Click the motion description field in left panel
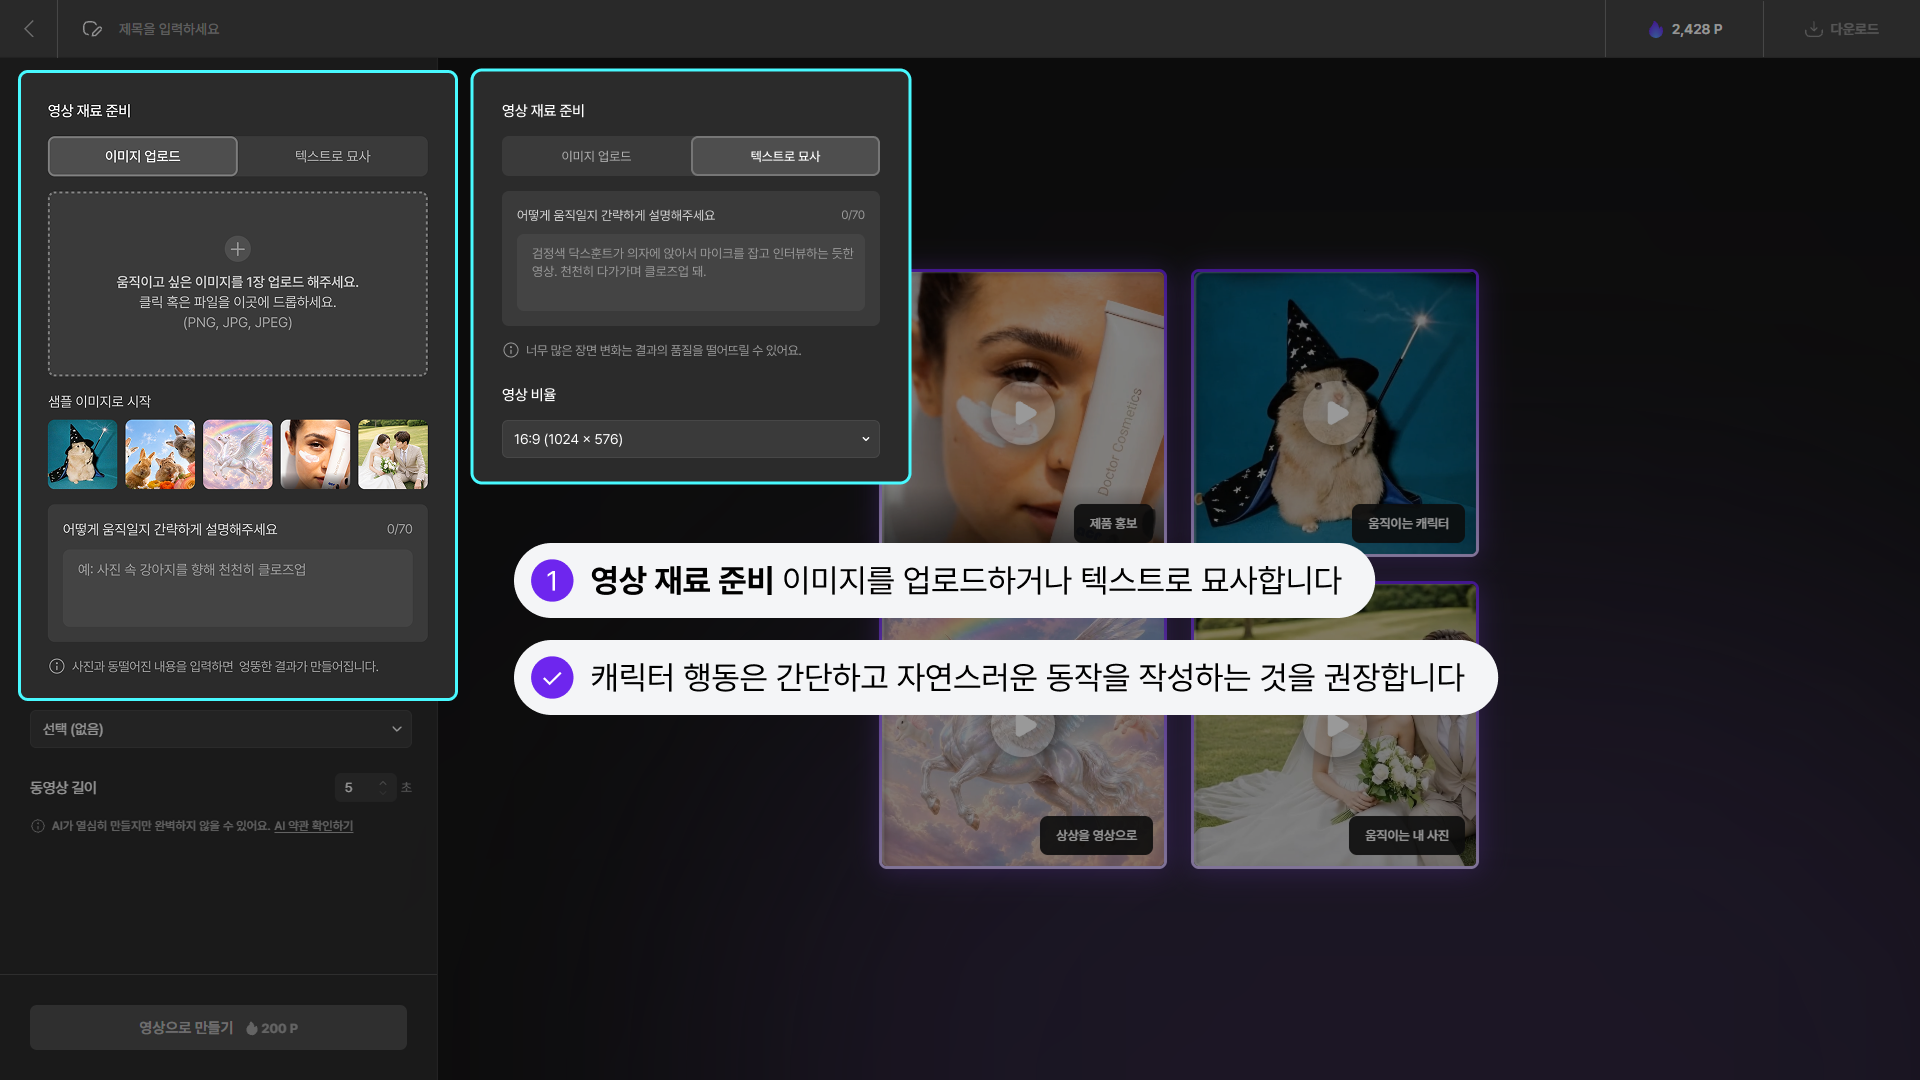Viewport: 1920px width, 1080px height. point(238,588)
